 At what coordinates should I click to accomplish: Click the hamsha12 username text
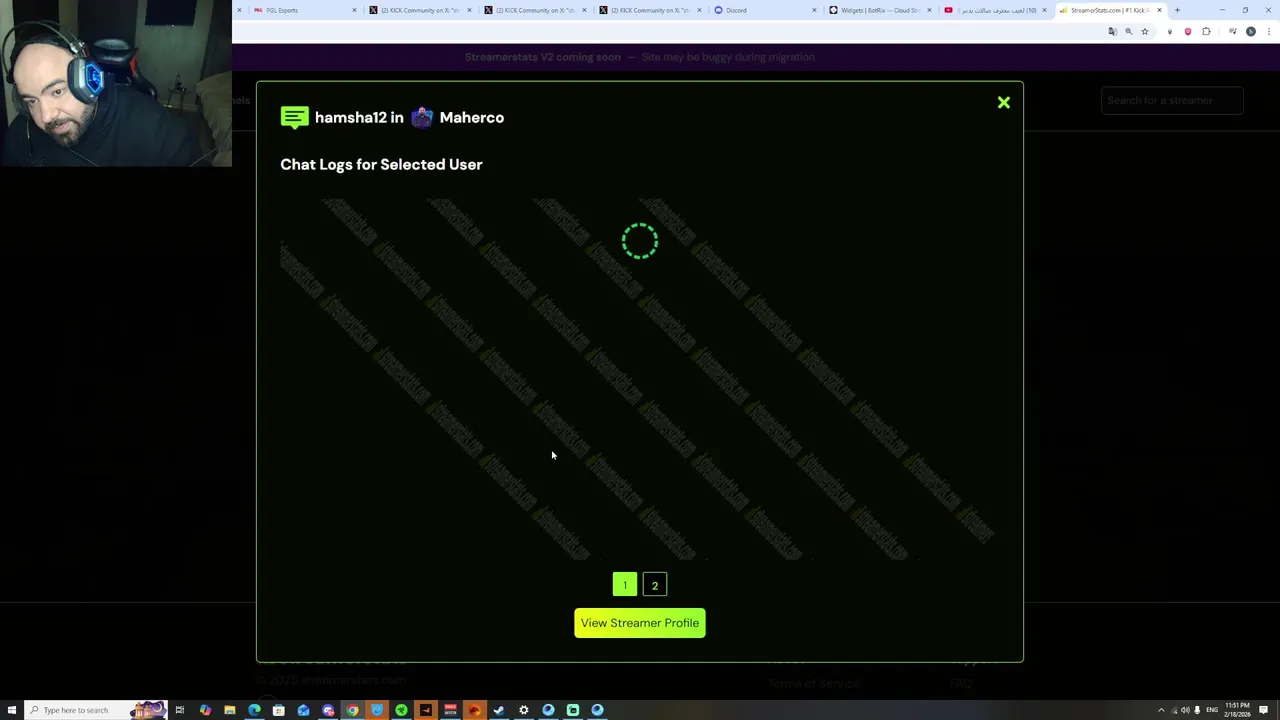click(x=351, y=118)
